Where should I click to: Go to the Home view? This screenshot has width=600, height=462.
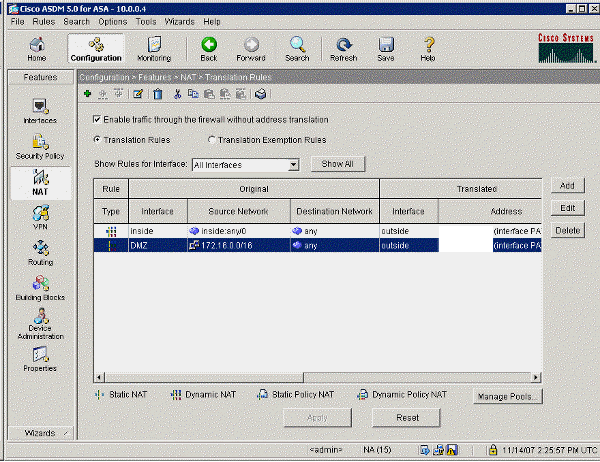37,49
